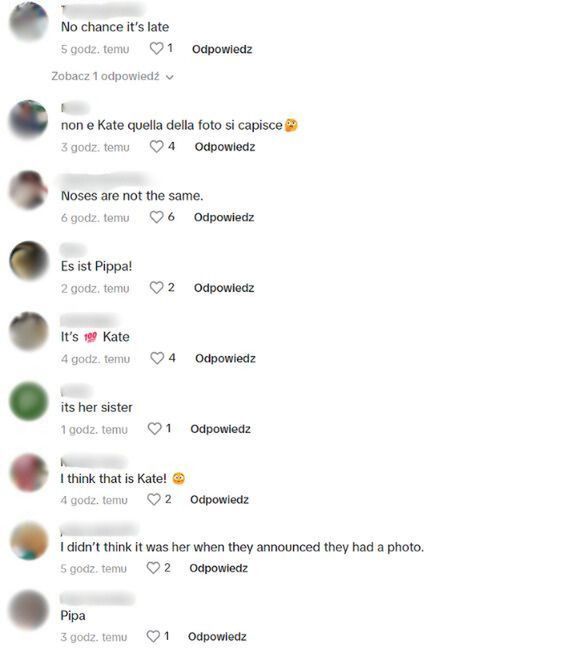Heart the 'I think that is Kate!' comment

154,499
